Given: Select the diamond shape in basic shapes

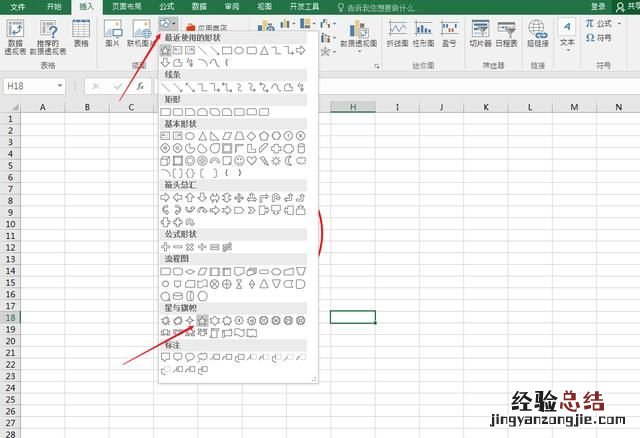Looking at the screenshot, I should [x=251, y=136].
